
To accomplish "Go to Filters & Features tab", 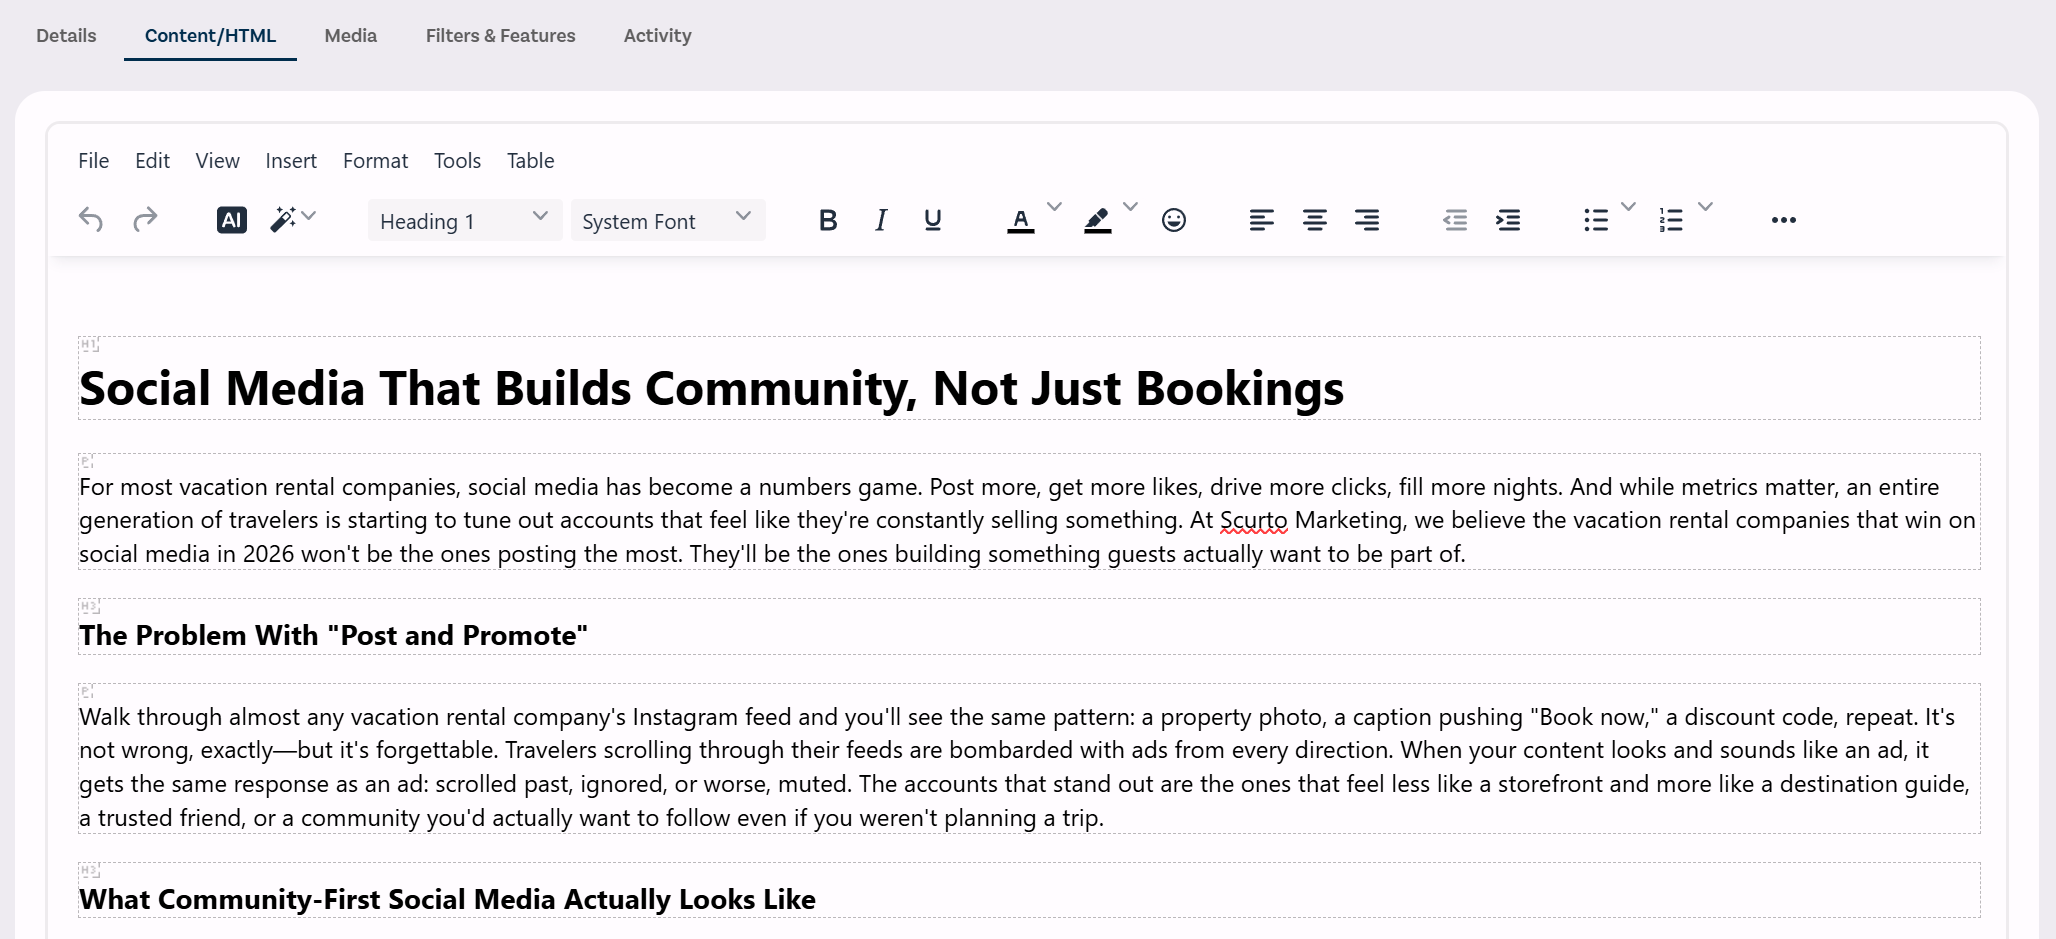I will [501, 36].
